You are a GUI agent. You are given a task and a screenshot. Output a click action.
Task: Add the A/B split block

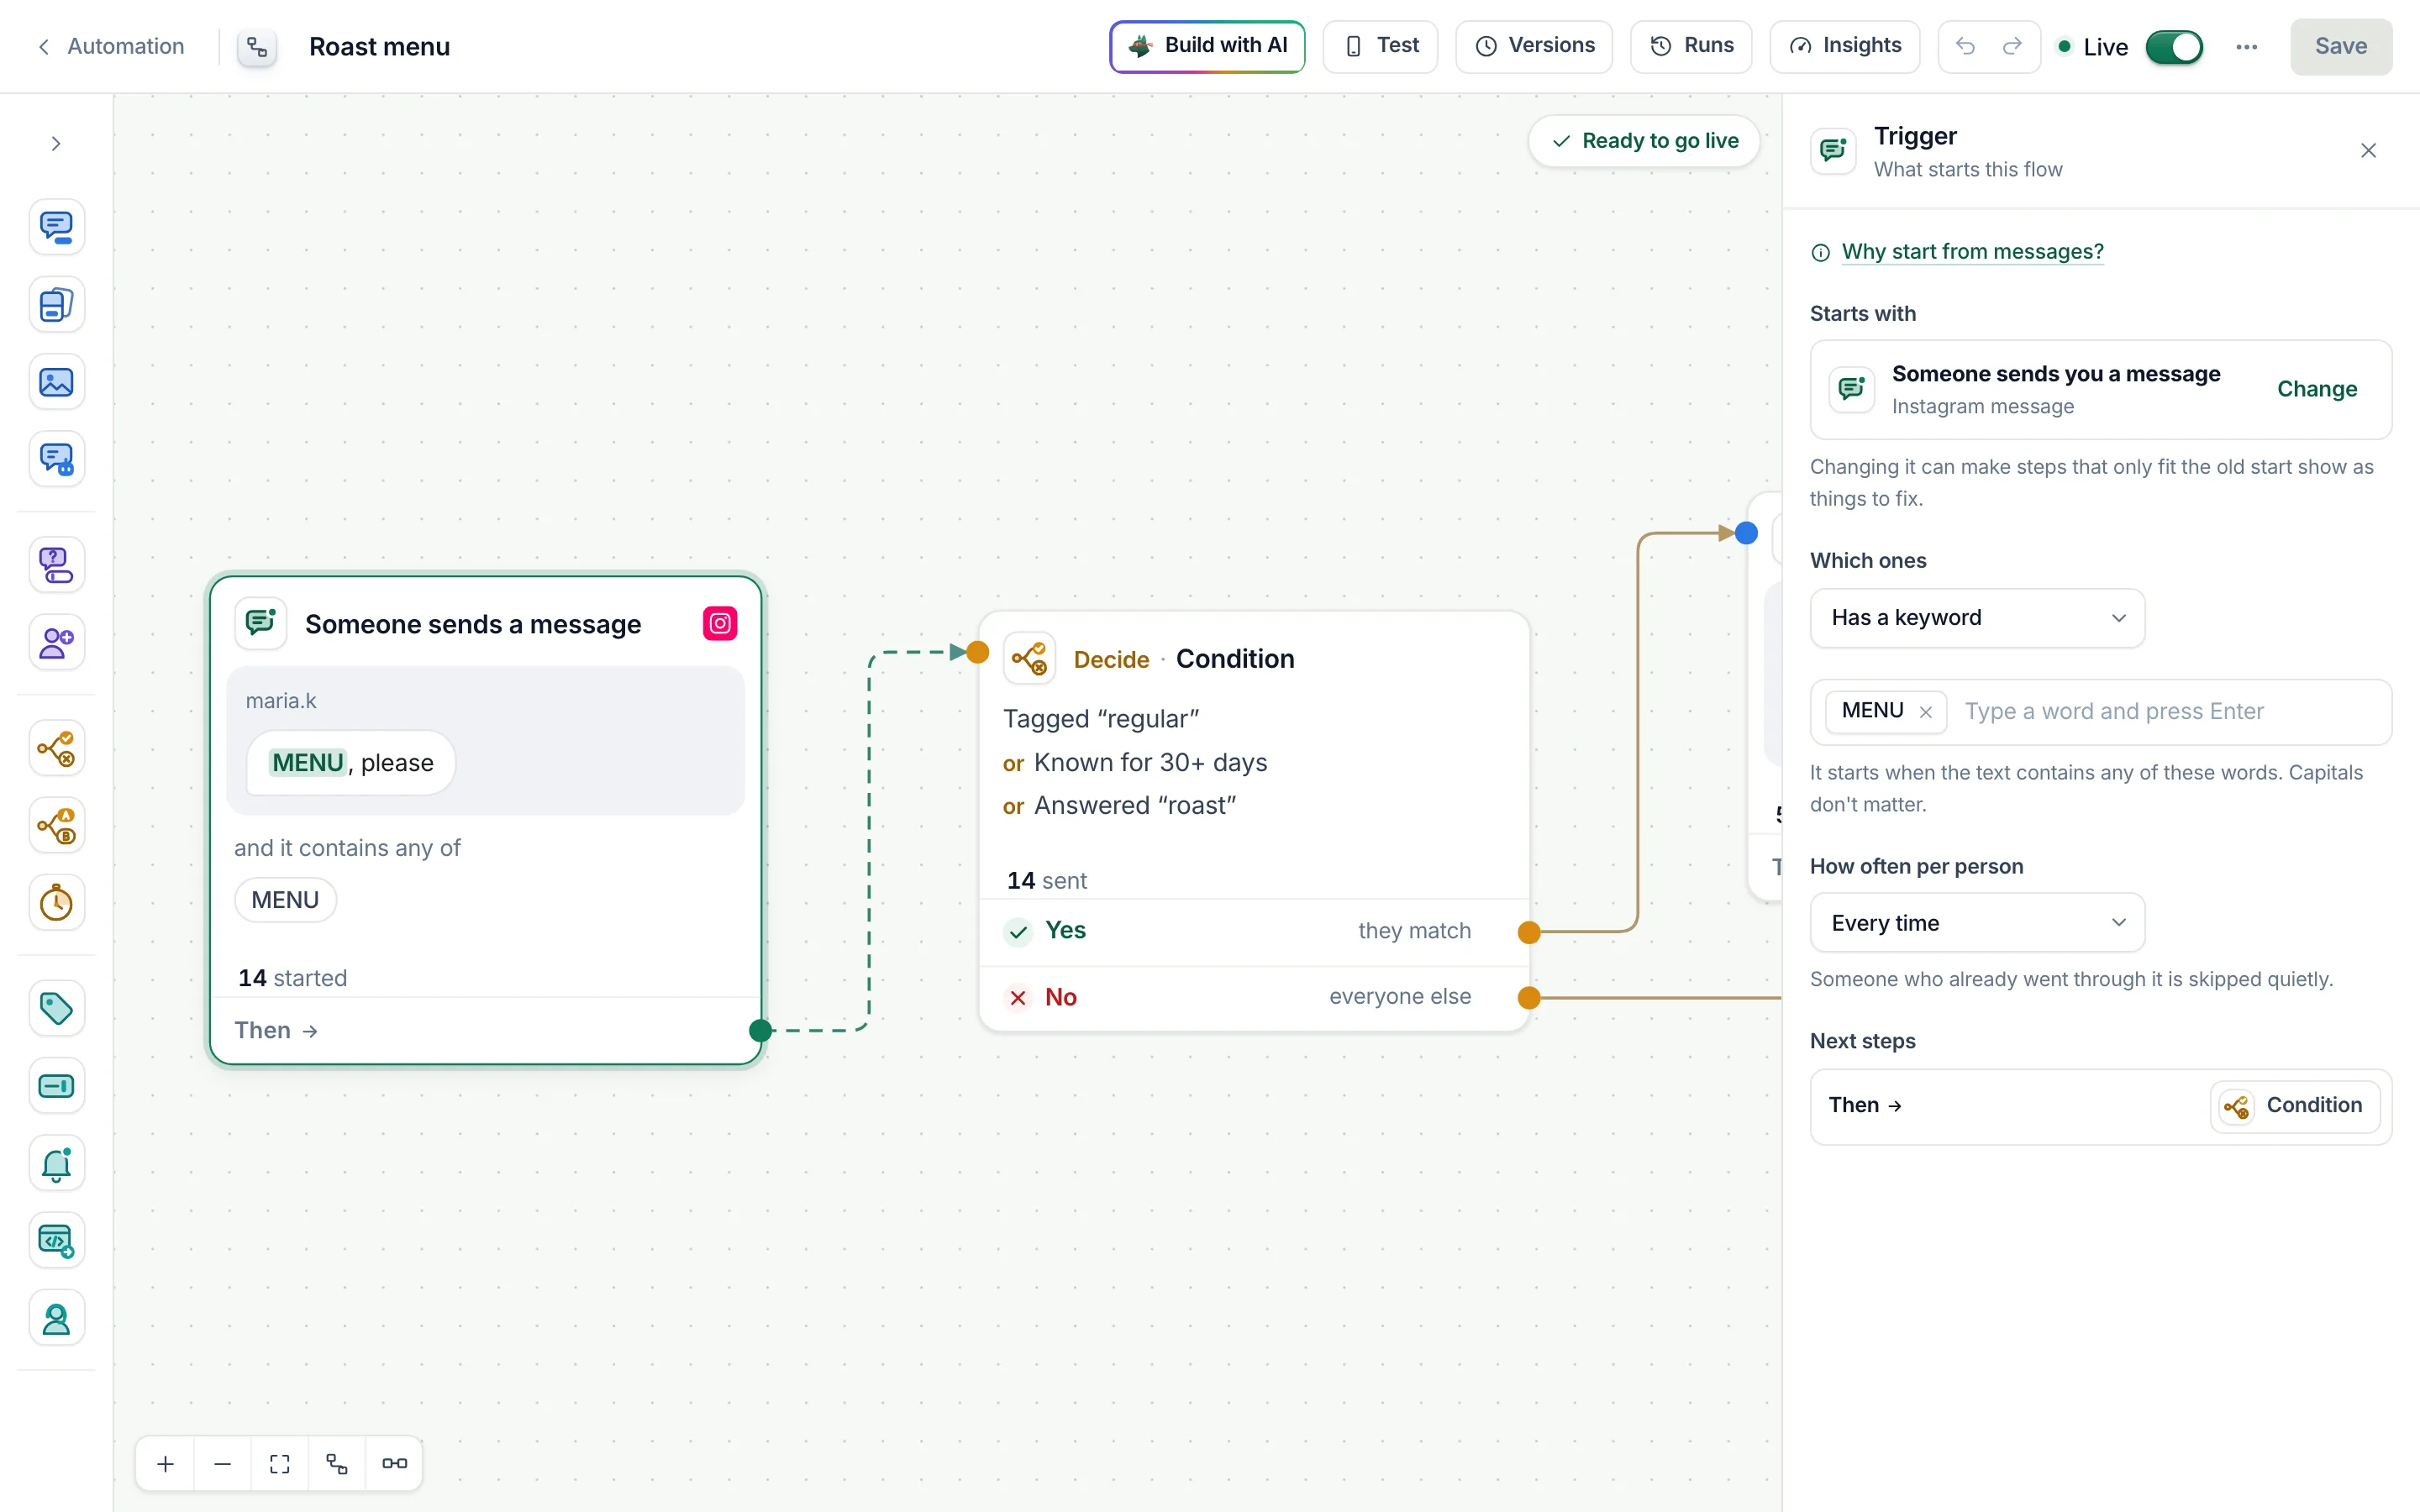[x=56, y=826]
